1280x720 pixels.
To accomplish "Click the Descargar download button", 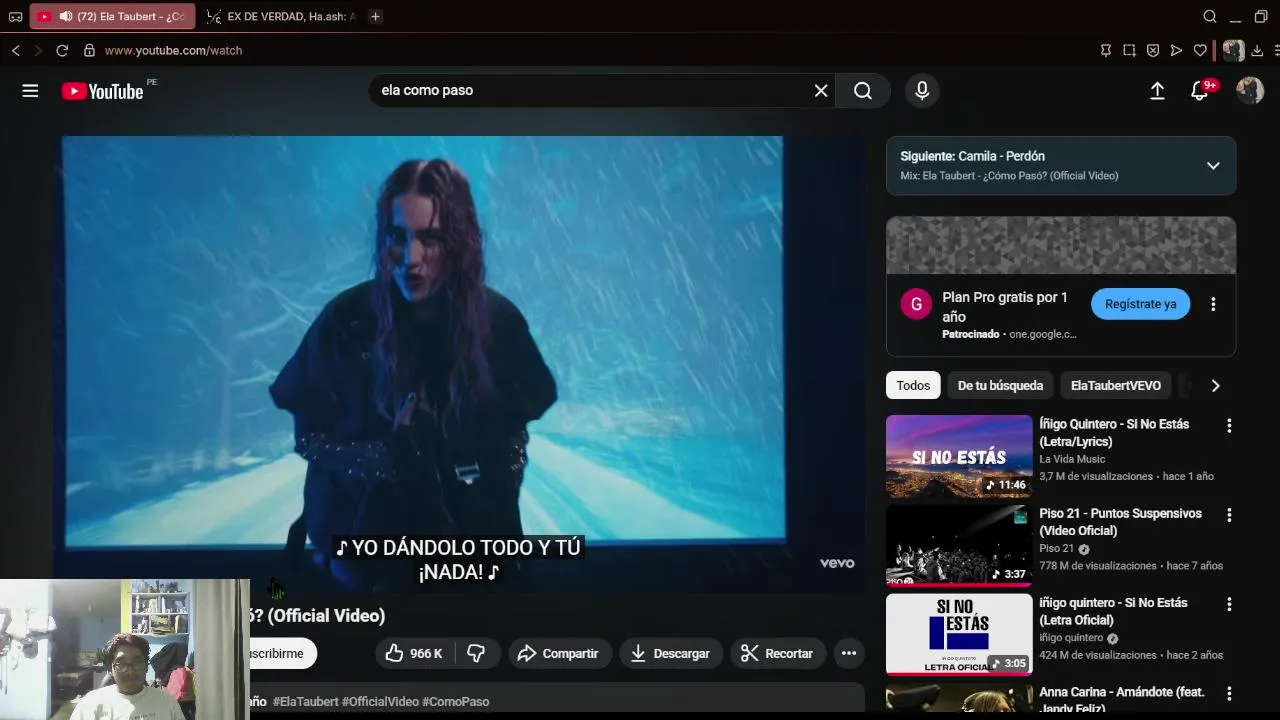I will (670, 654).
